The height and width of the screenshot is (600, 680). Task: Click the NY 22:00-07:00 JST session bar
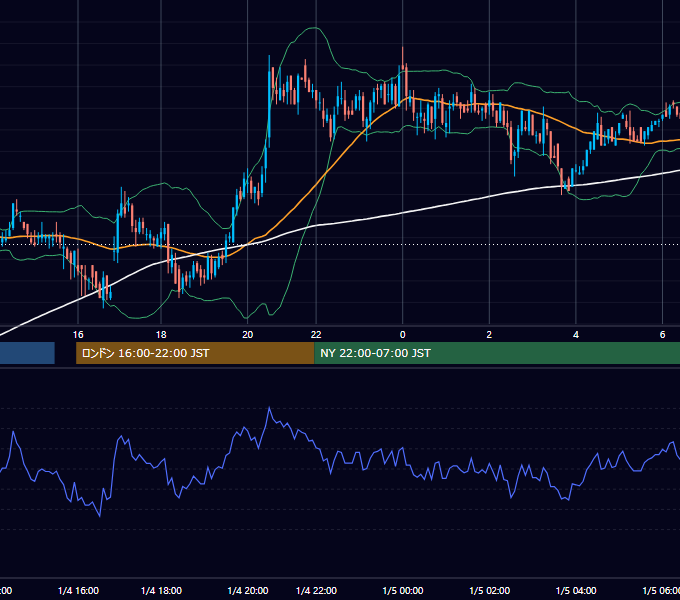pos(497,353)
